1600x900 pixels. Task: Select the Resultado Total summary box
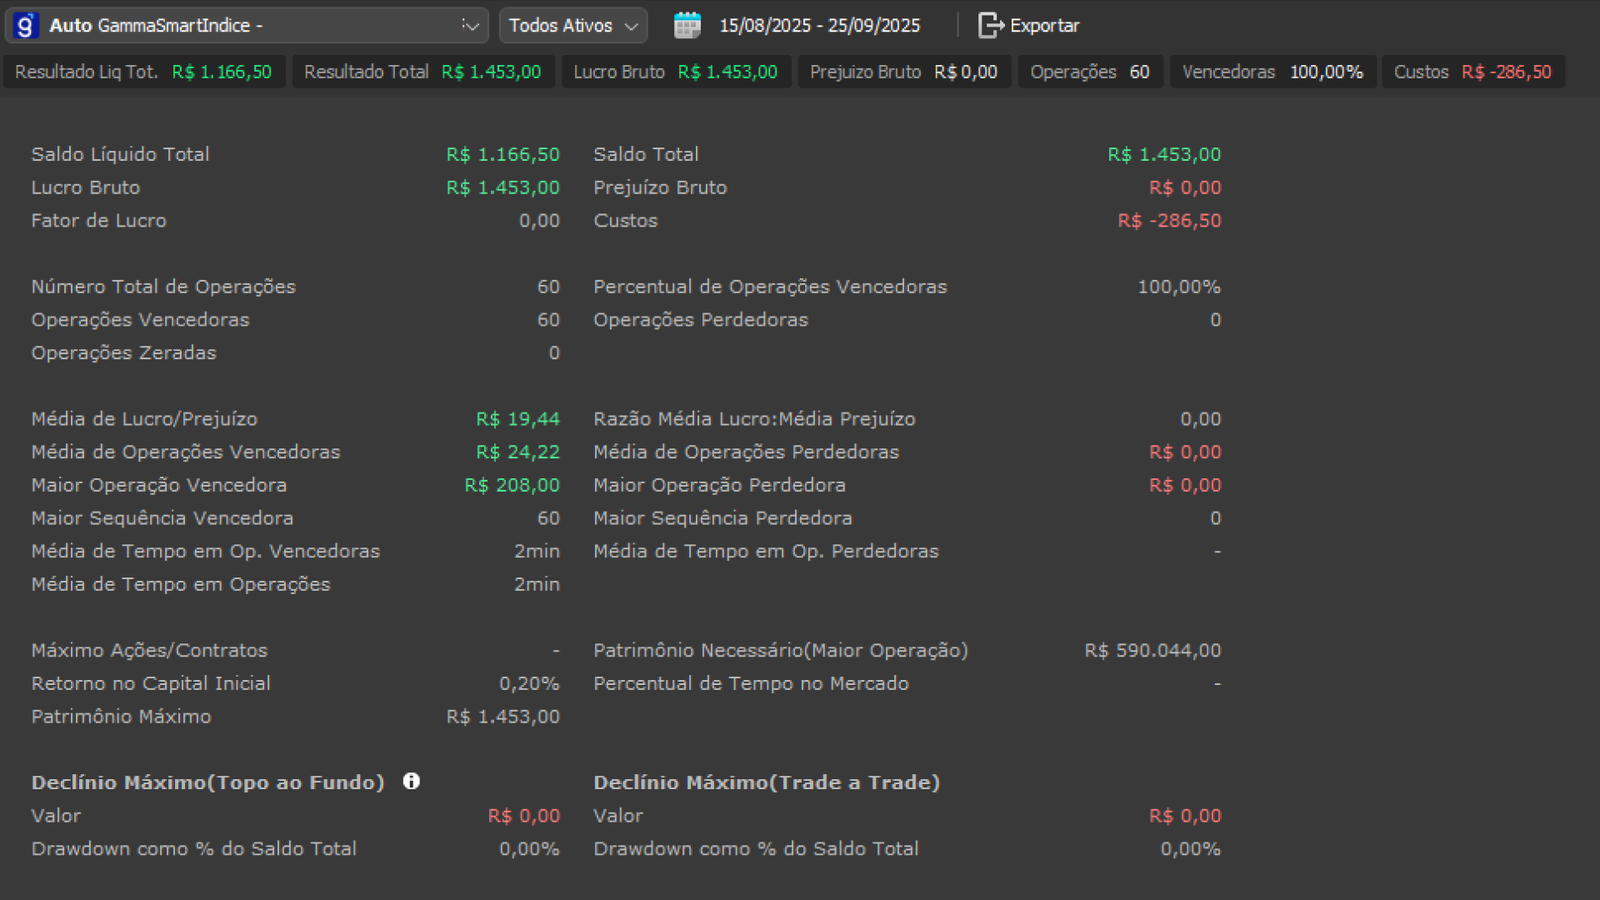pyautogui.click(x=423, y=72)
